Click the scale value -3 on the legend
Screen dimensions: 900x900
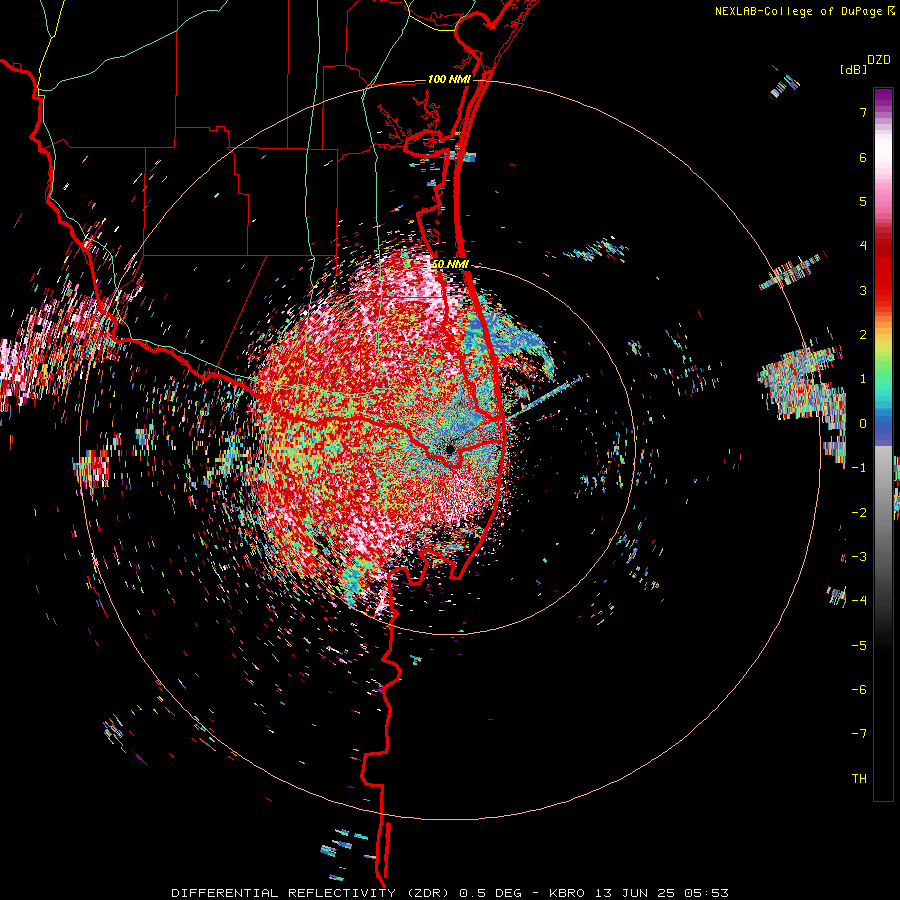[x=859, y=557]
